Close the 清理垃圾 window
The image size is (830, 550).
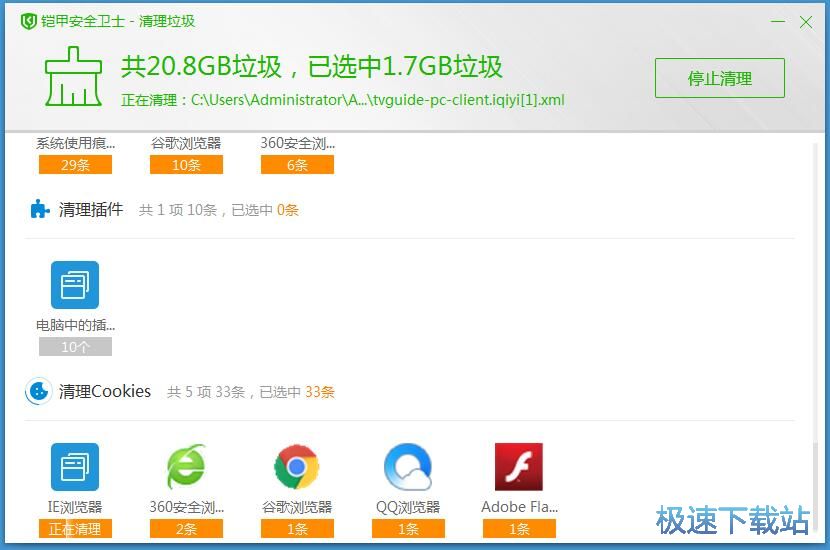(x=806, y=22)
